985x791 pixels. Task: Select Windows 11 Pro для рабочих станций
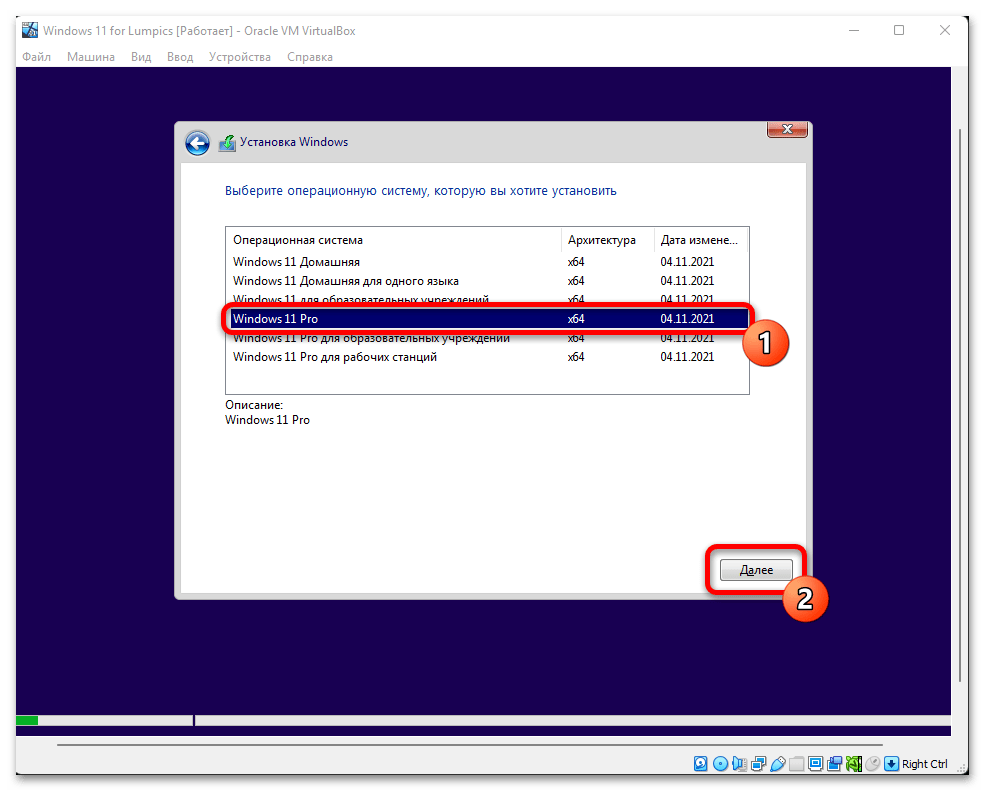(x=334, y=357)
